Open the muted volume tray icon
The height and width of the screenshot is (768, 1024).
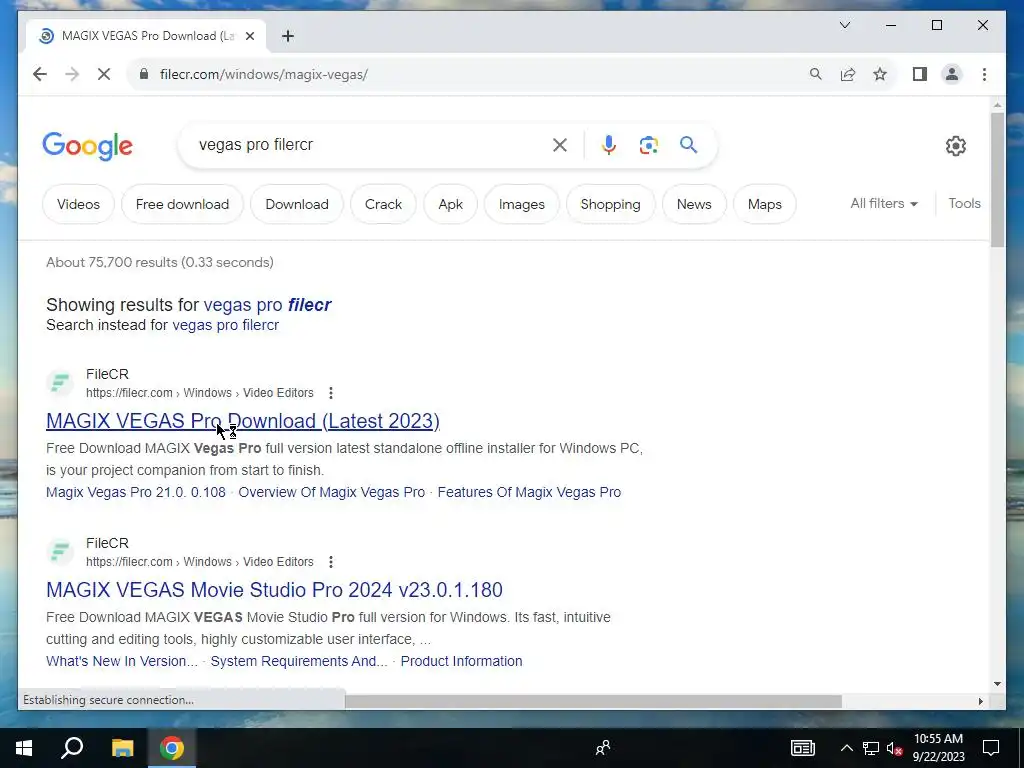895,748
